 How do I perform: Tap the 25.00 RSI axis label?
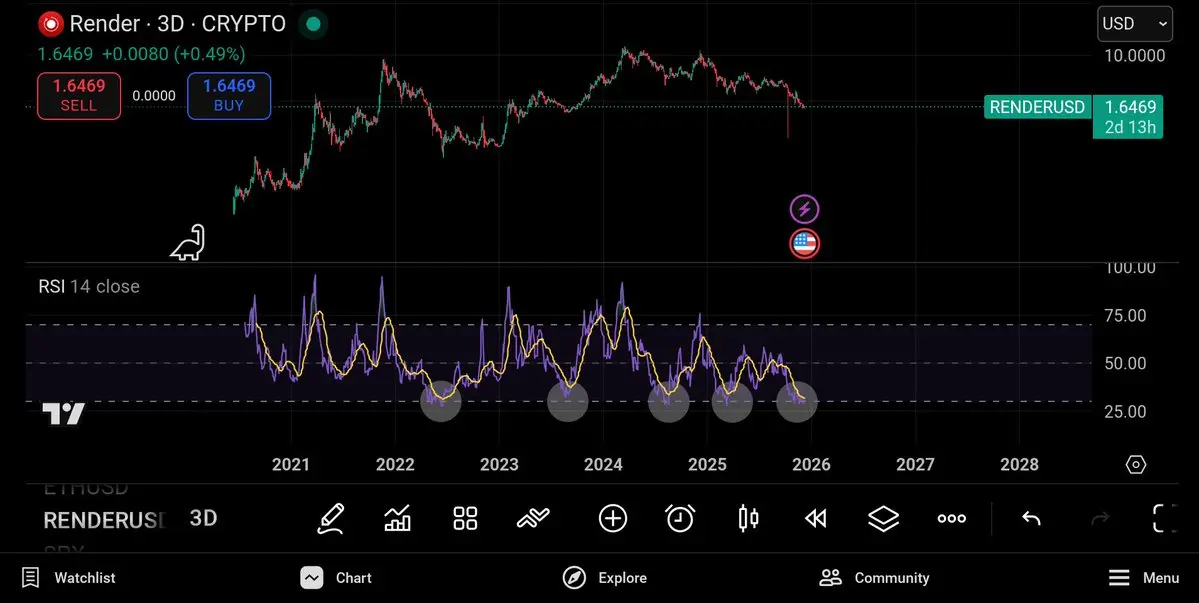click(1126, 411)
